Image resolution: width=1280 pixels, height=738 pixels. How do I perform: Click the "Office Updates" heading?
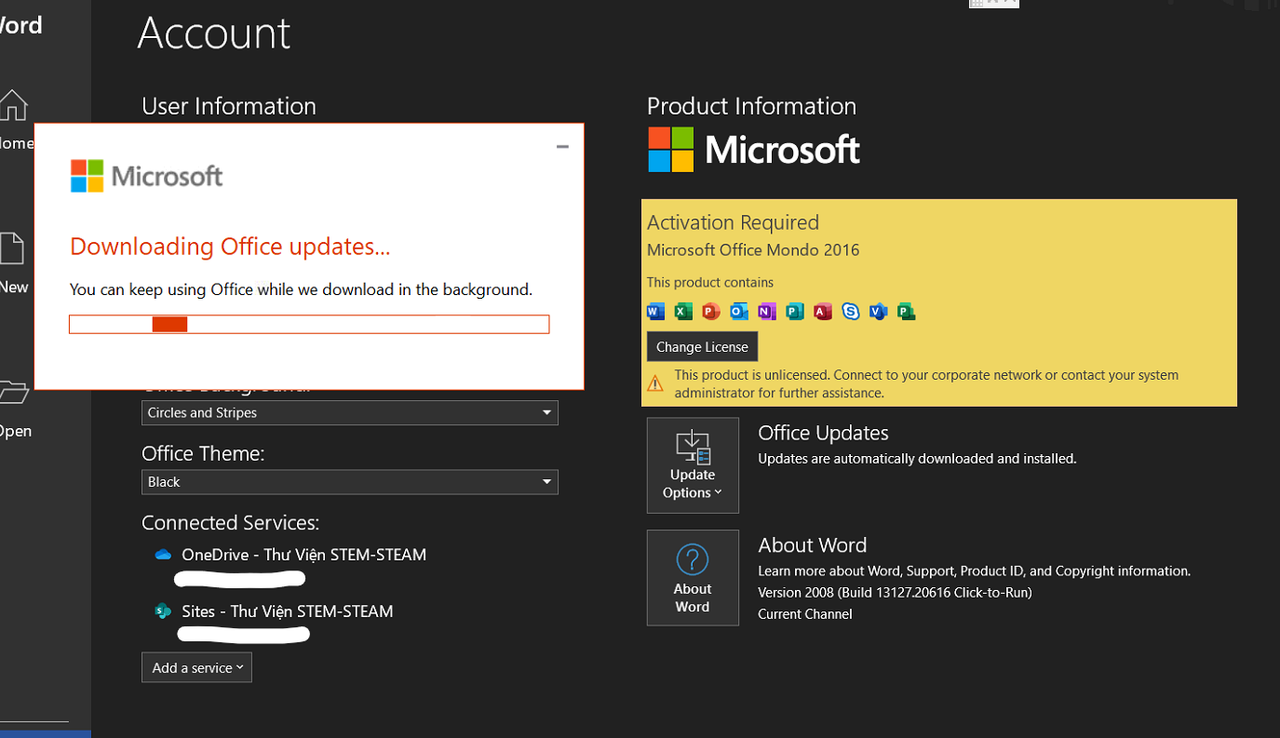point(823,433)
